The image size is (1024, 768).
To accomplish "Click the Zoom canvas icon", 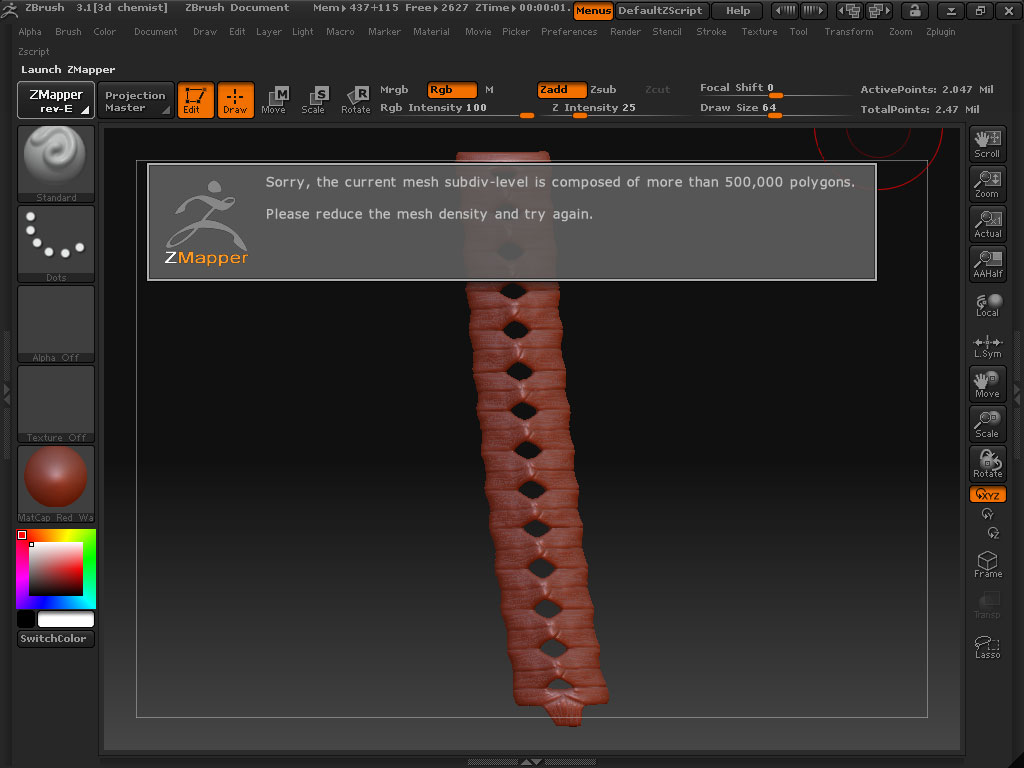I will click(987, 184).
